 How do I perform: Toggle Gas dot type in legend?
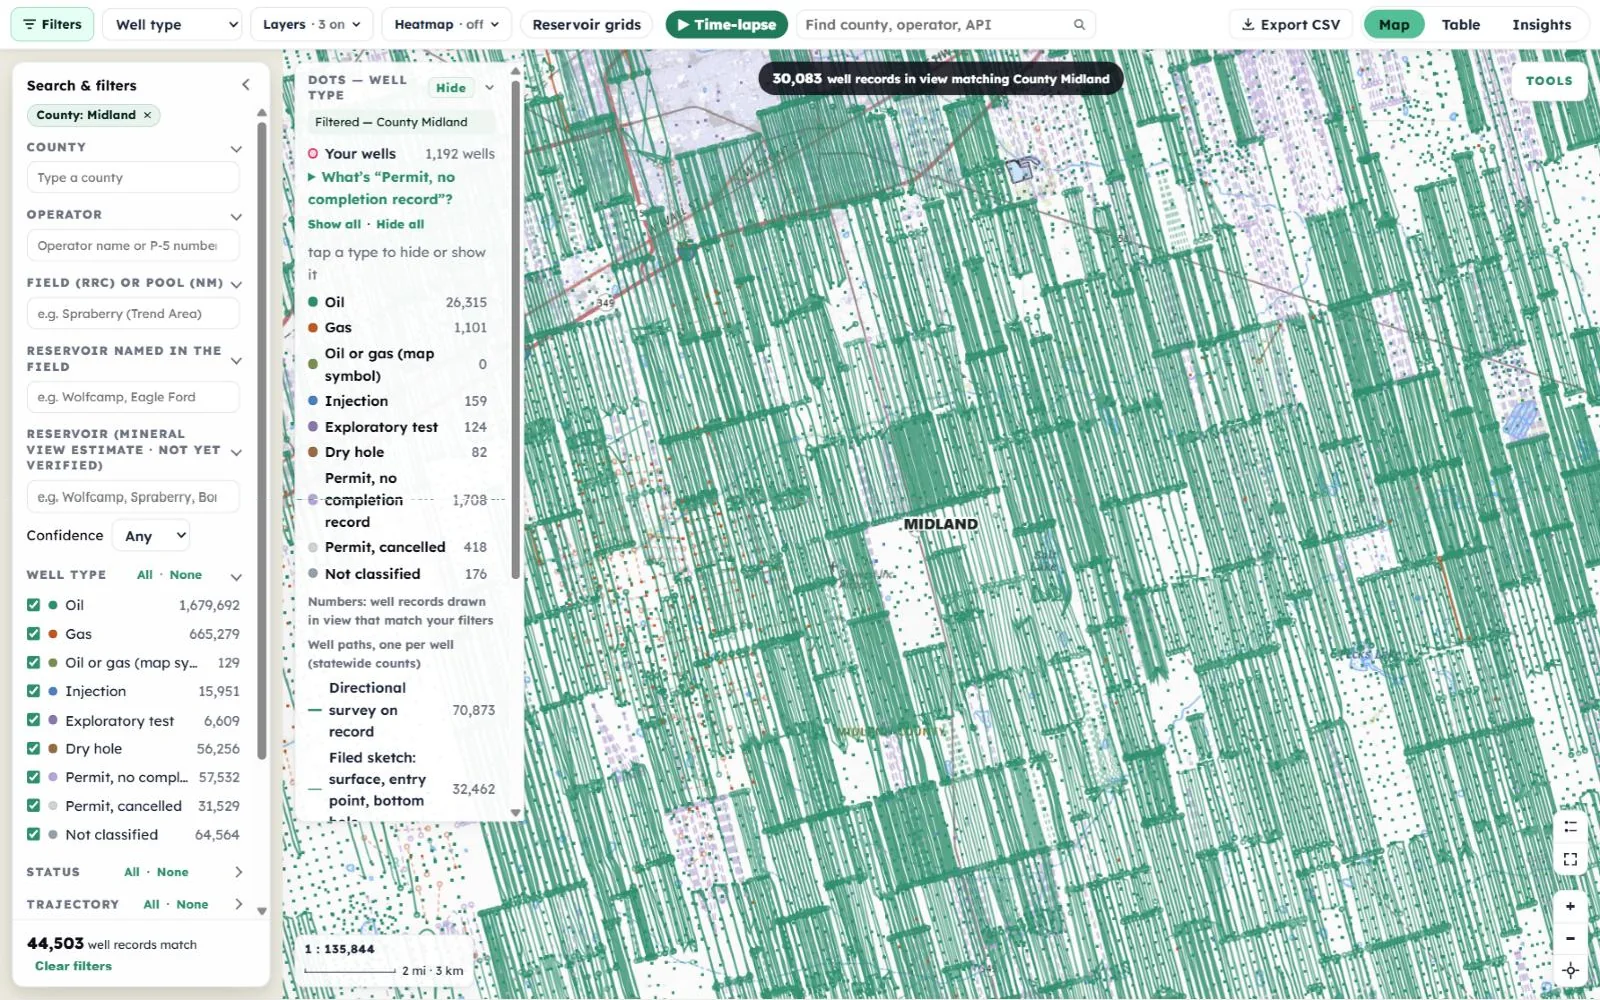point(397,327)
